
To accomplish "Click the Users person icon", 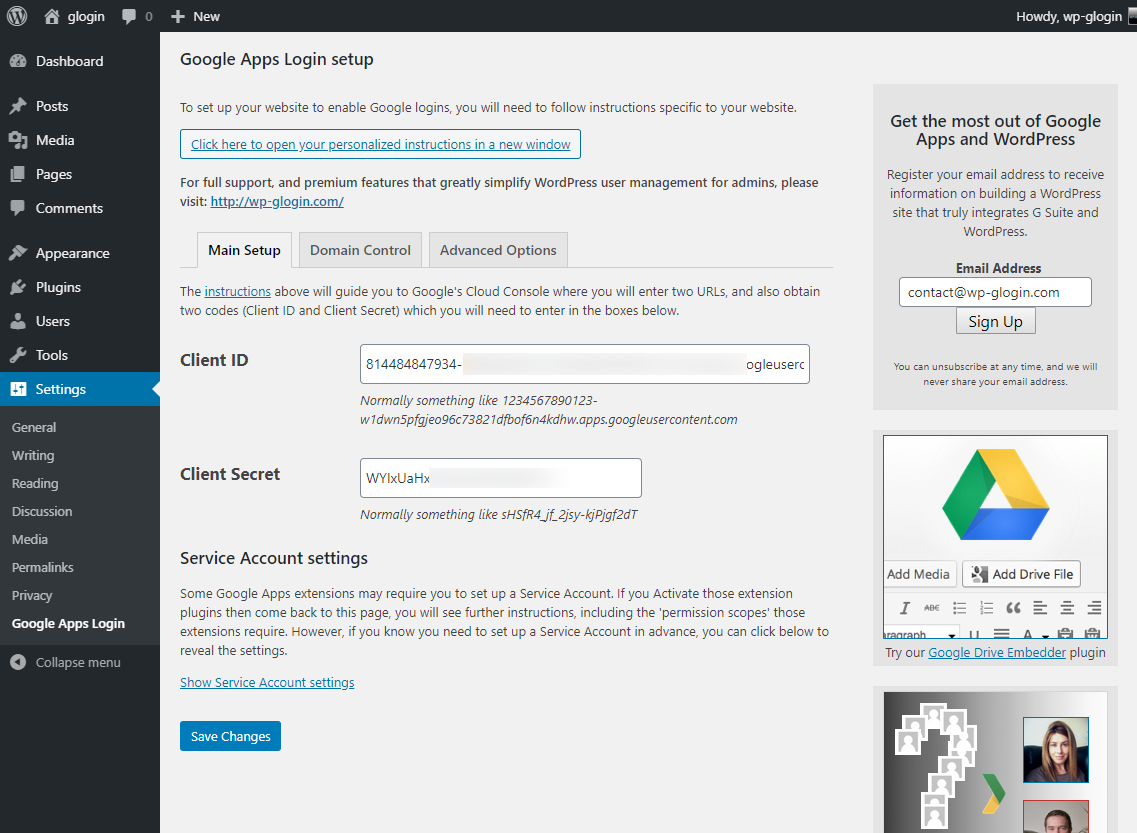I will (x=18, y=321).
